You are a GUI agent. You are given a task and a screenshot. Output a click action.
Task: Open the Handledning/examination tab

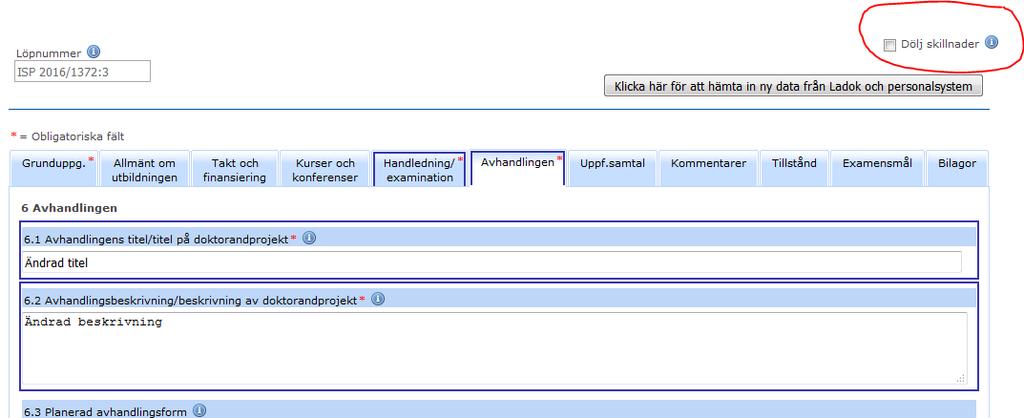(x=419, y=169)
